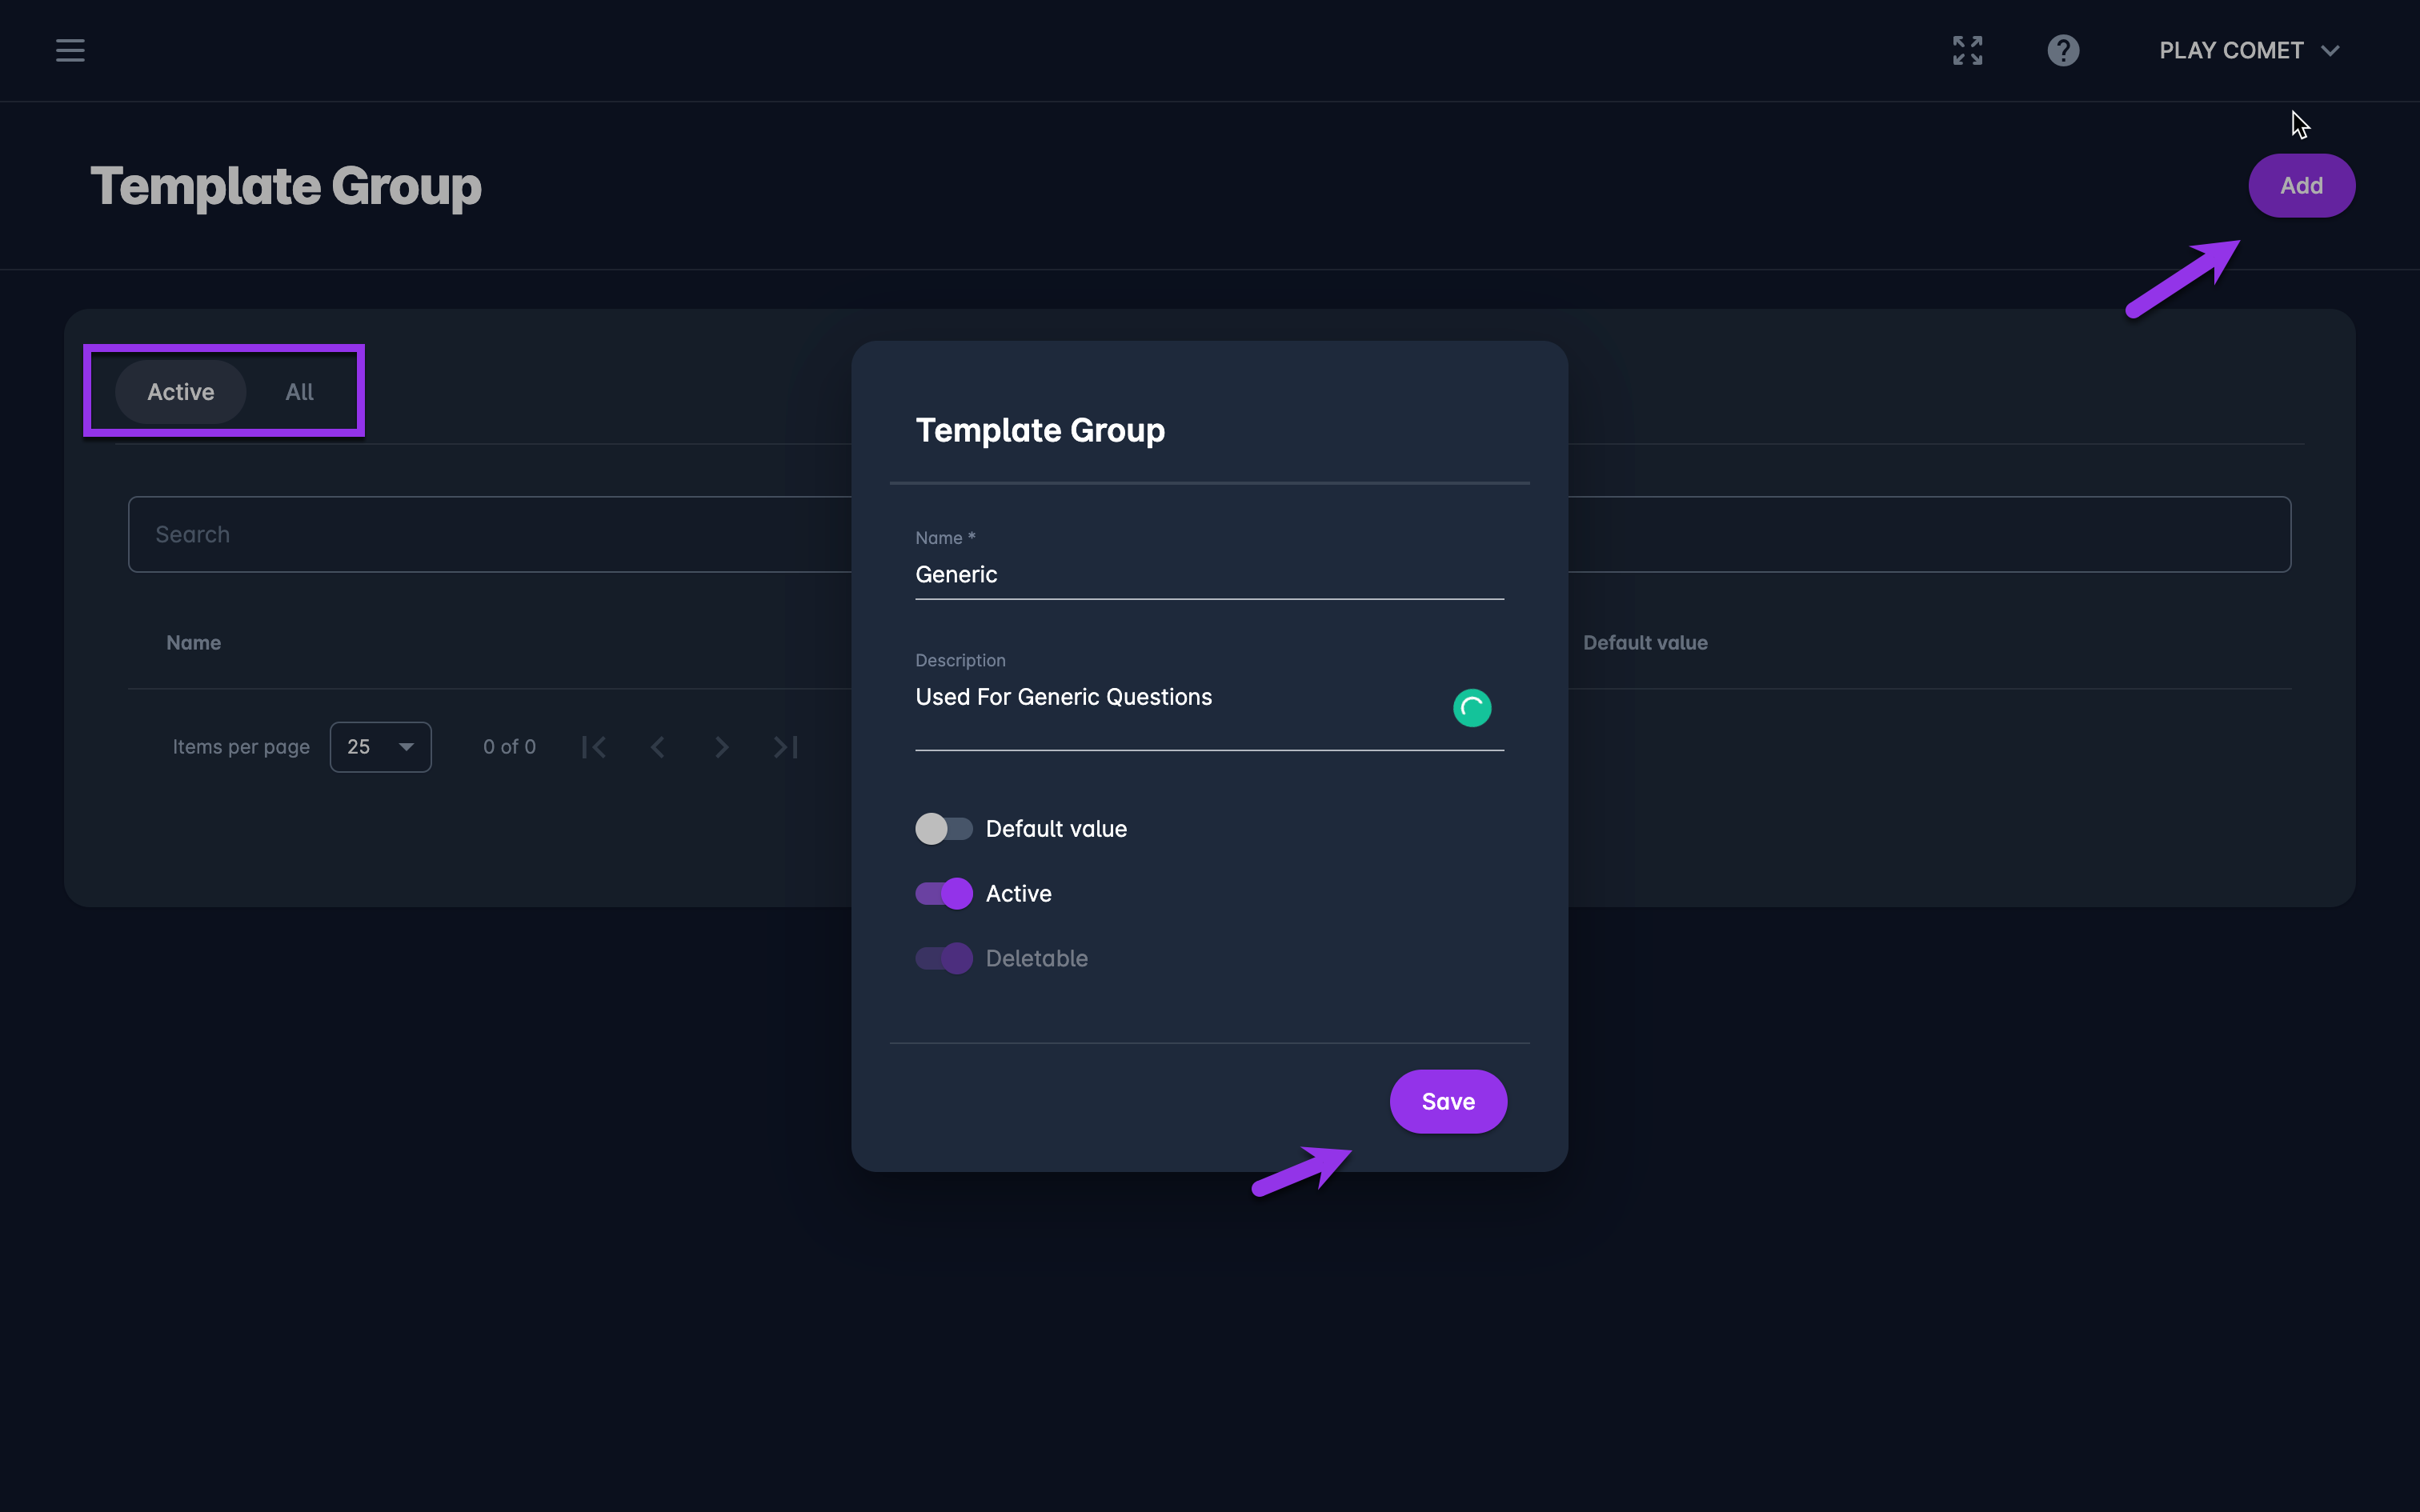Enable the Default value toggle
Image resolution: width=2420 pixels, height=1512 pixels.
click(943, 829)
